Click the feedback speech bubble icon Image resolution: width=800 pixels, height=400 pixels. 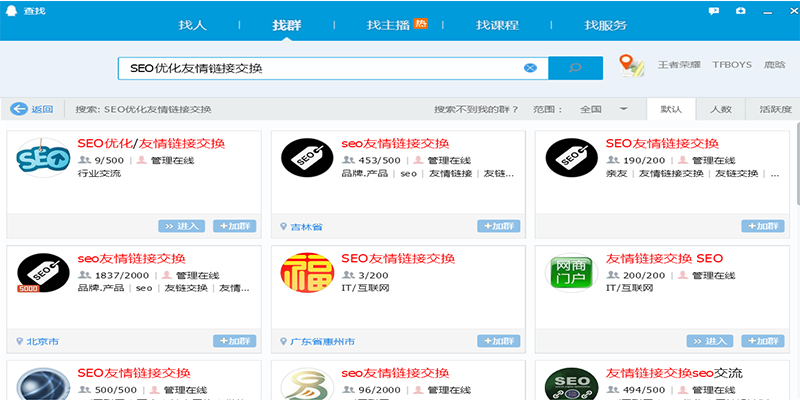point(714,10)
